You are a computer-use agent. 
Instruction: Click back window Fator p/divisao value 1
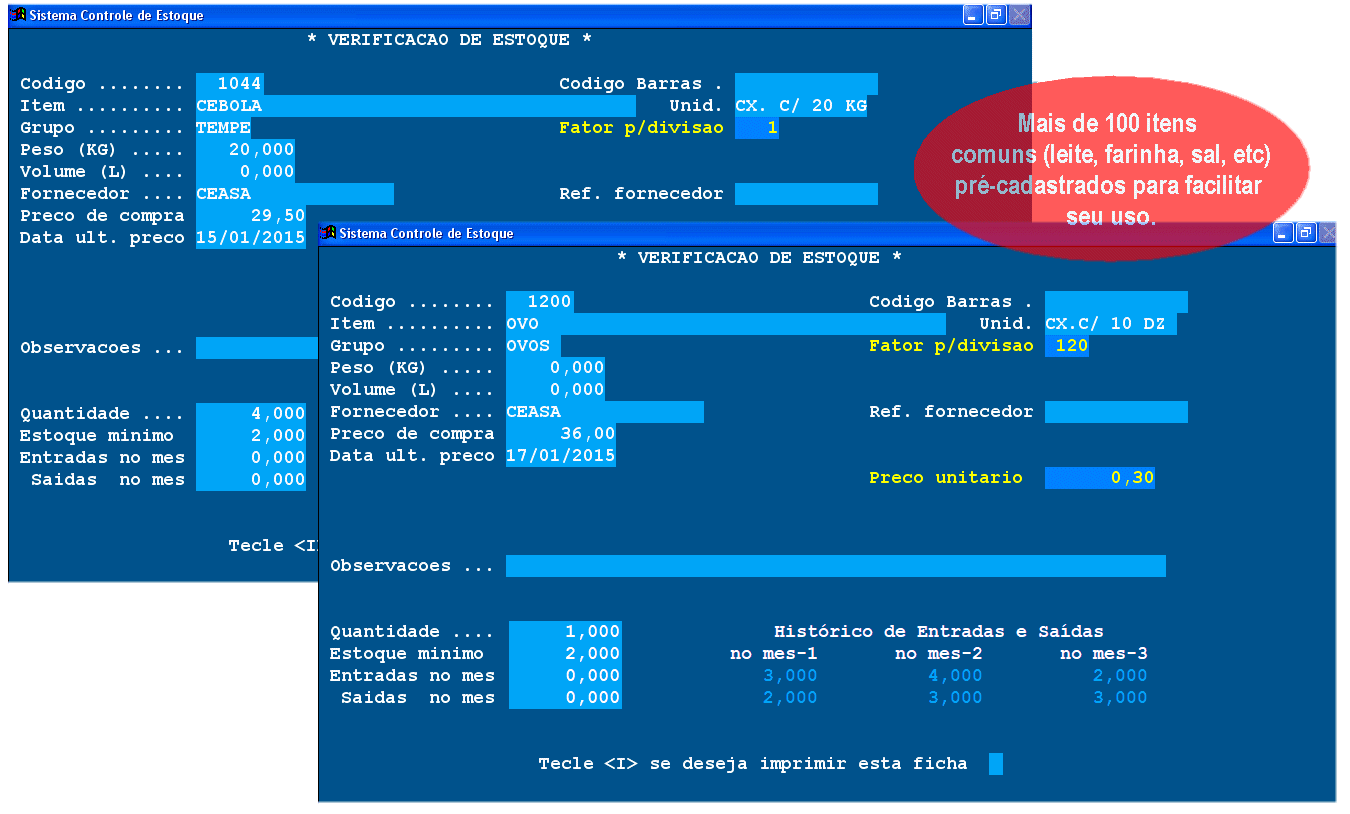coord(757,128)
